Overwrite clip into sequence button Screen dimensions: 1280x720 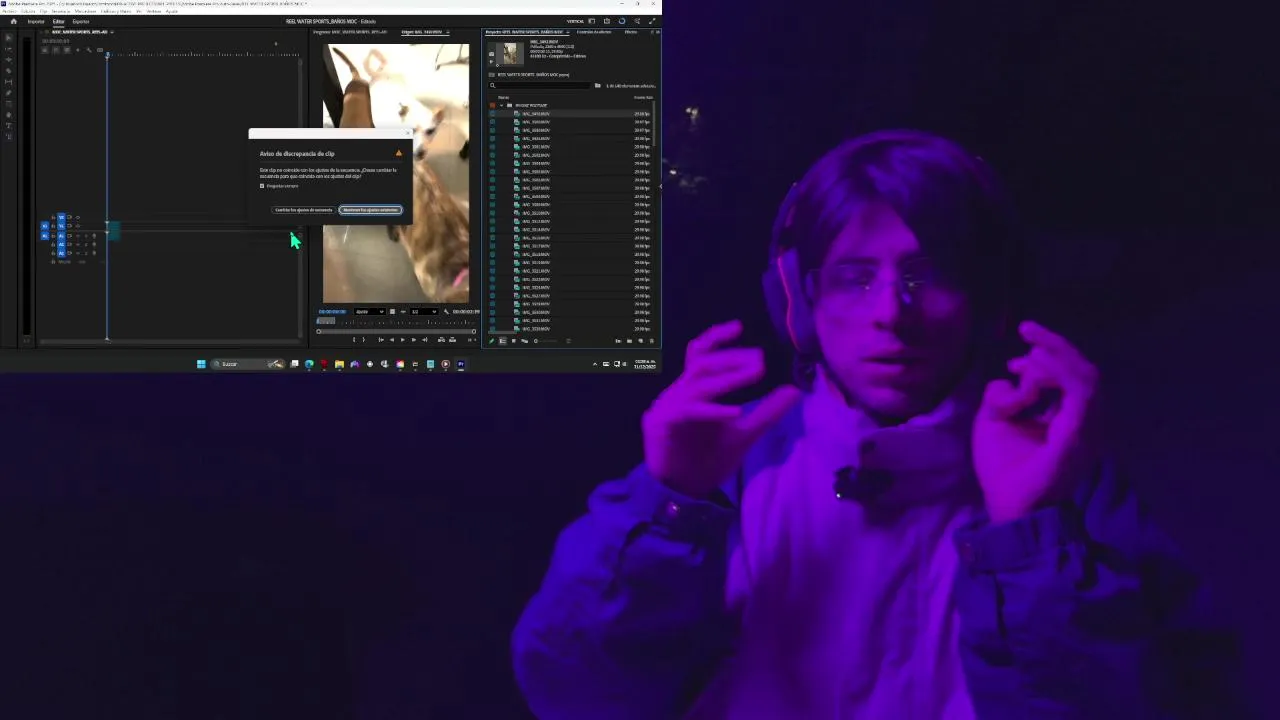tap(453, 340)
